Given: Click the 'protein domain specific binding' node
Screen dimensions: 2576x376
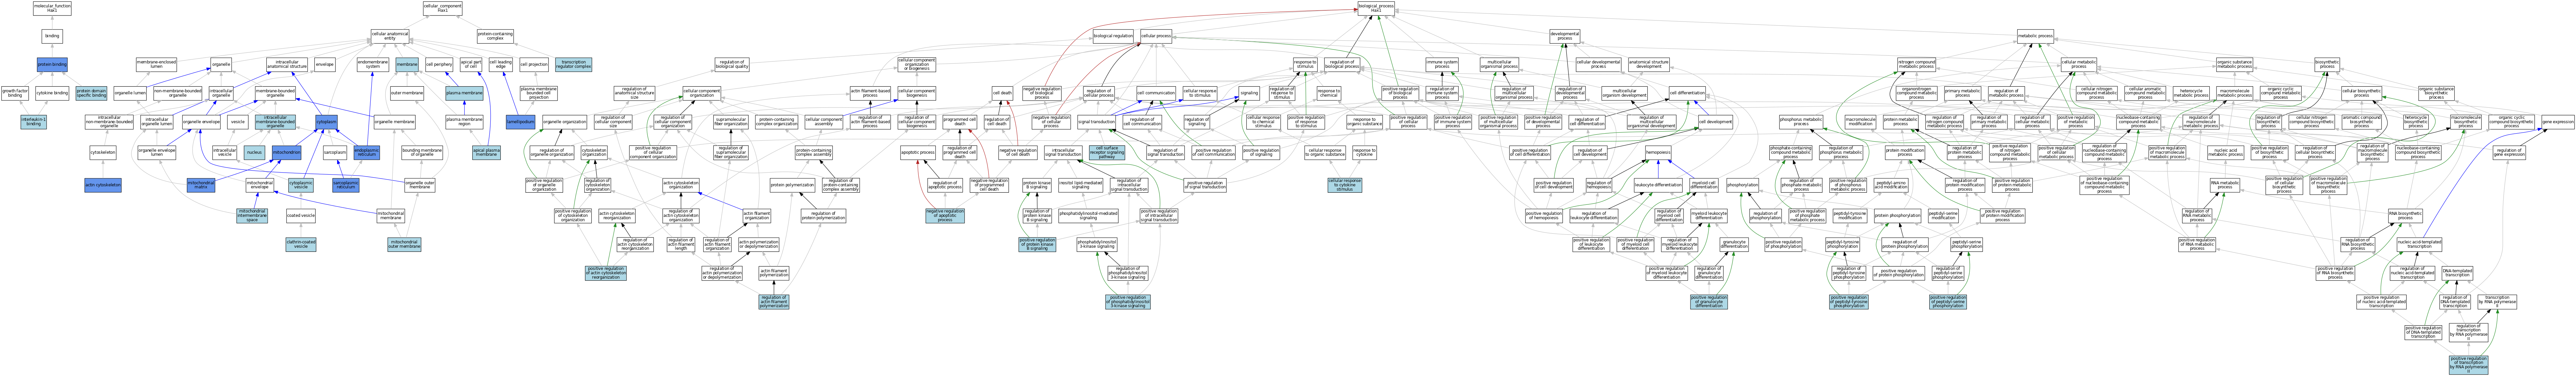Looking at the screenshot, I should coord(91,93).
